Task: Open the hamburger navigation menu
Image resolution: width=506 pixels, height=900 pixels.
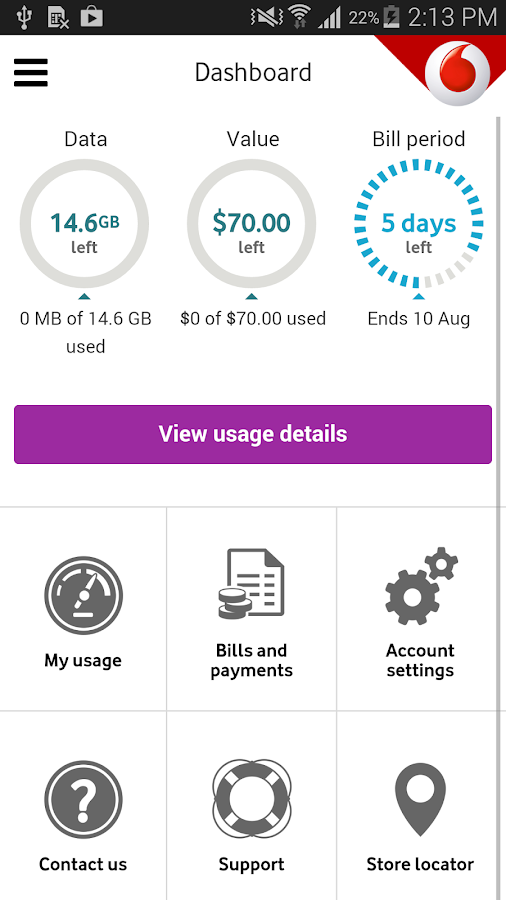Action: pyautogui.click(x=30, y=72)
